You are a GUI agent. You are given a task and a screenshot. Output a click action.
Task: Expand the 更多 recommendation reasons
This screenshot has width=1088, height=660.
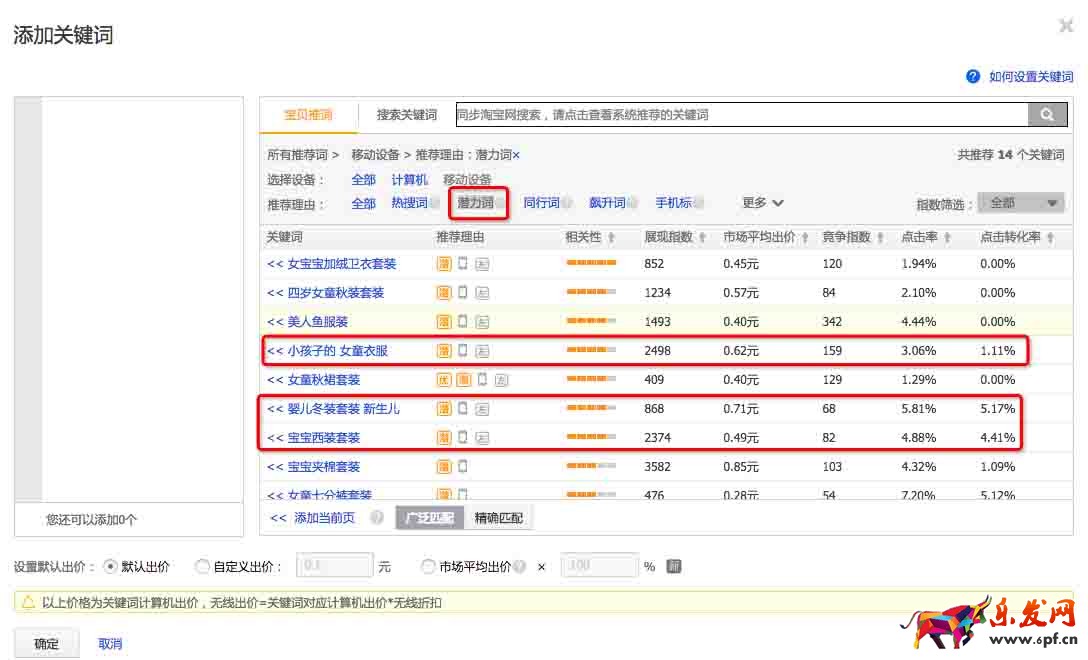click(762, 203)
